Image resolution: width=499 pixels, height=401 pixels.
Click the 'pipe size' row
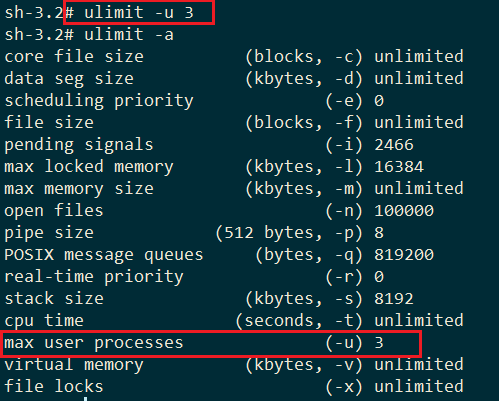click(194, 233)
